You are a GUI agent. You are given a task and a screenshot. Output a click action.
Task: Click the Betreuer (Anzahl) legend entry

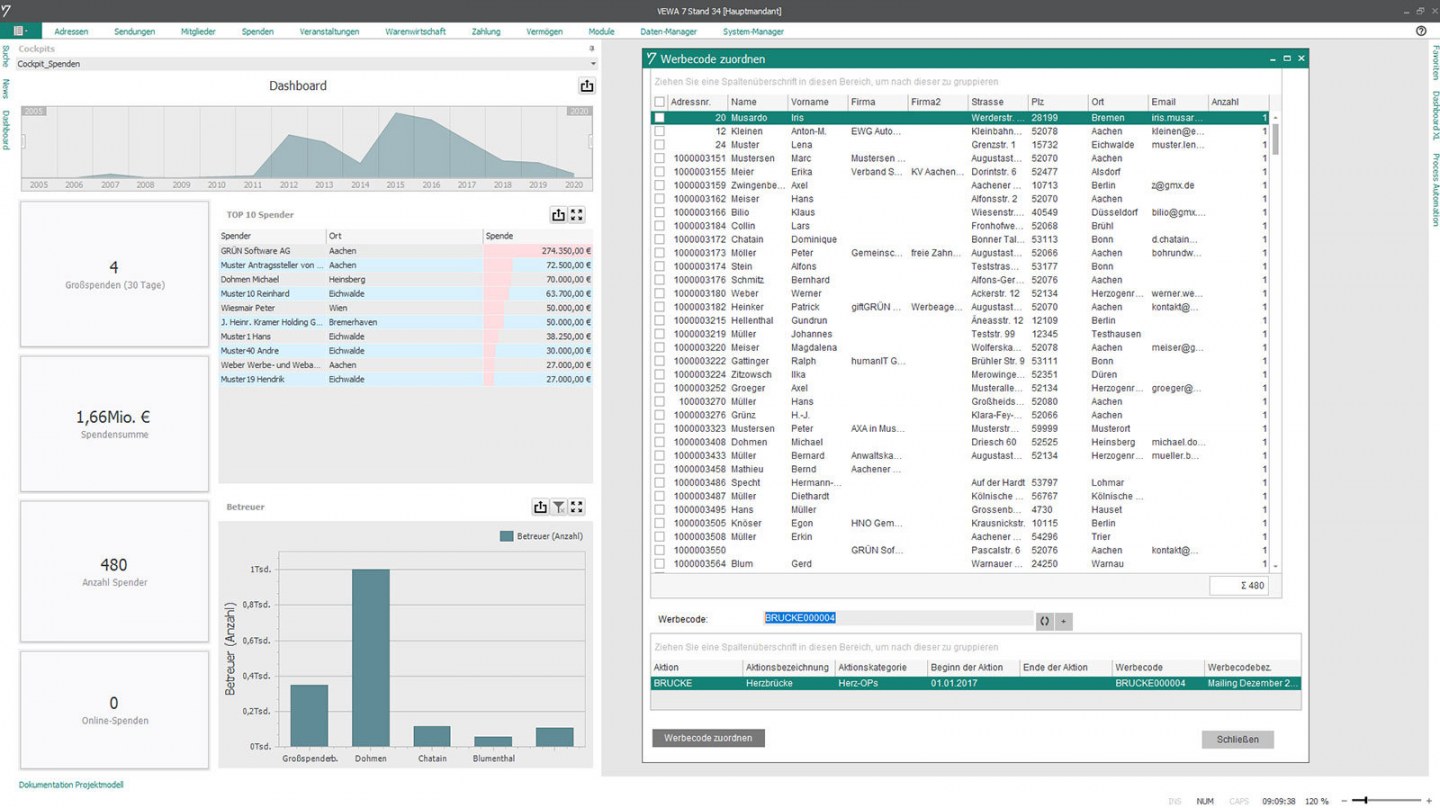click(541, 536)
